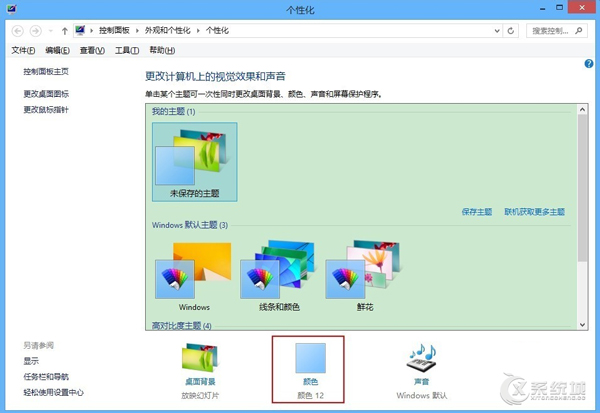Maximize the 个性化 window
Viewport: 600px width, 413px height.
(559, 8)
